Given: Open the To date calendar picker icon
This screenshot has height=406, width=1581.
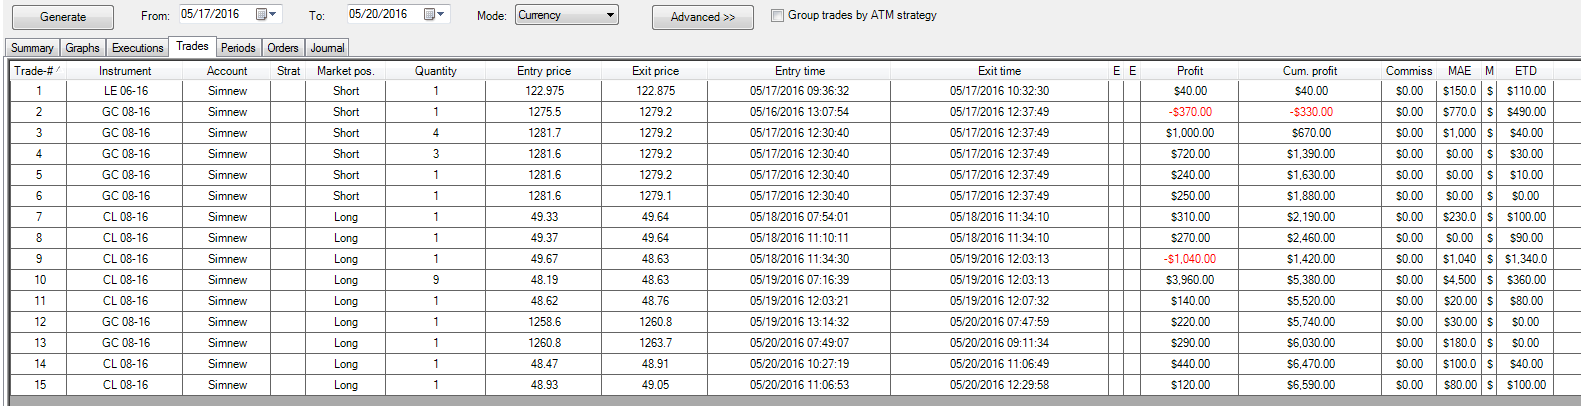Looking at the screenshot, I should 429,14.
